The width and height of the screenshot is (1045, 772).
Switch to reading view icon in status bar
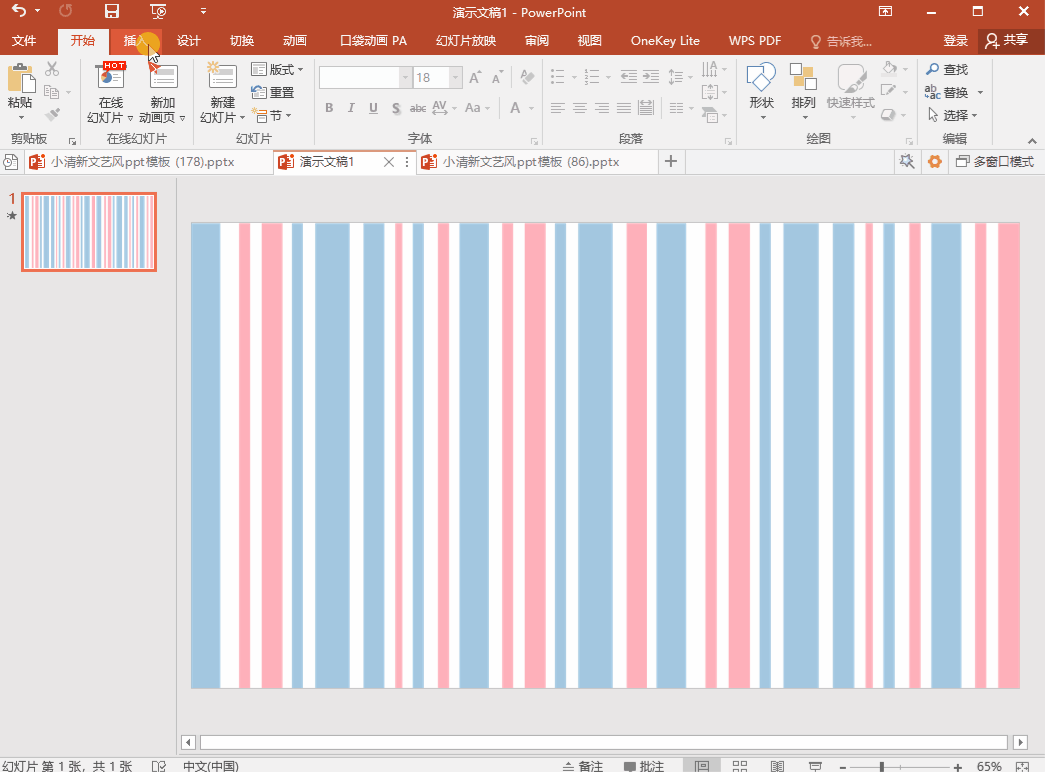click(x=777, y=766)
